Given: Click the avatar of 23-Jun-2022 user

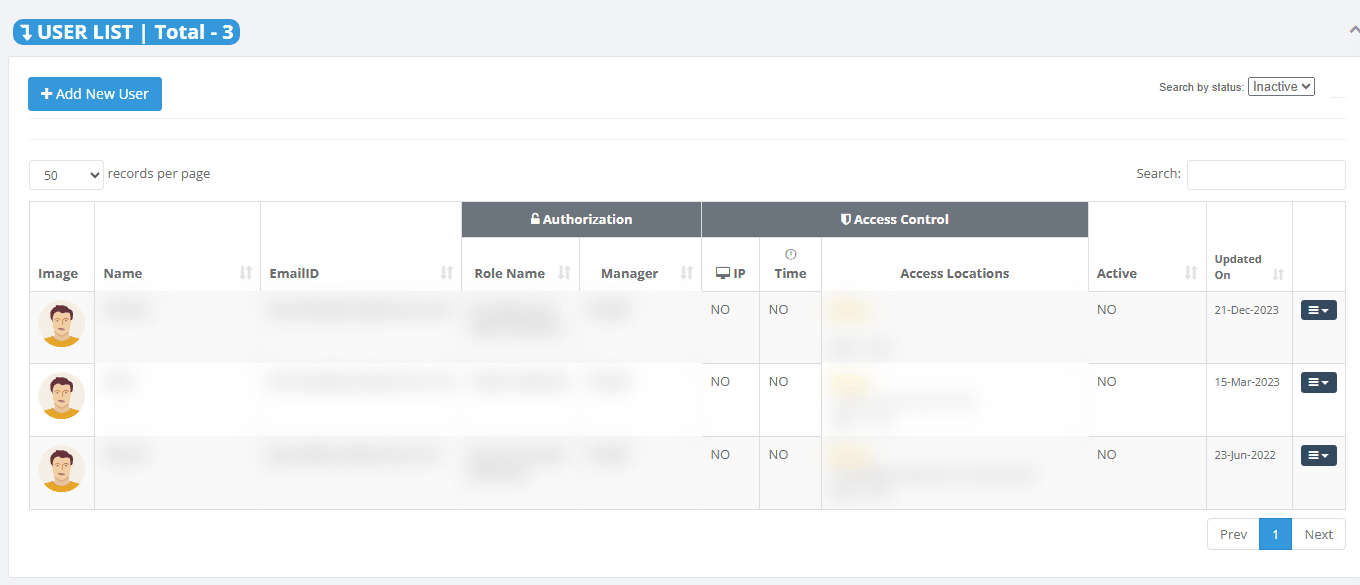Looking at the screenshot, I should [61, 469].
